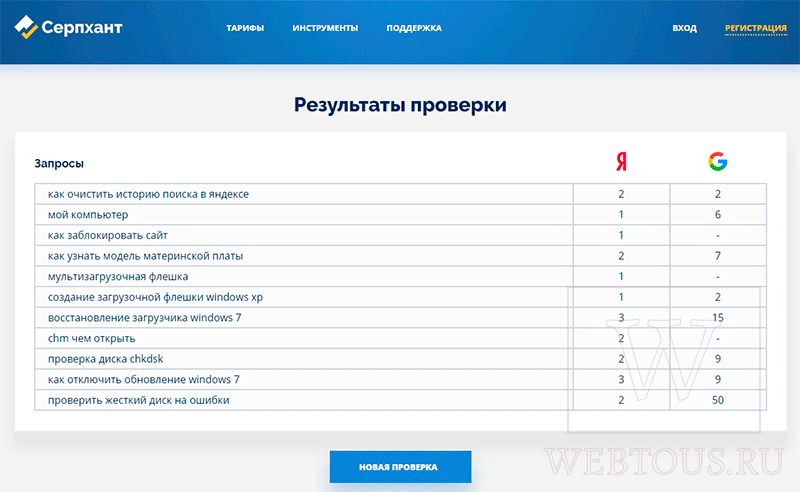Click Google position 50 for жесткий диск query
Viewport: 800px width, 492px height.
click(717, 400)
